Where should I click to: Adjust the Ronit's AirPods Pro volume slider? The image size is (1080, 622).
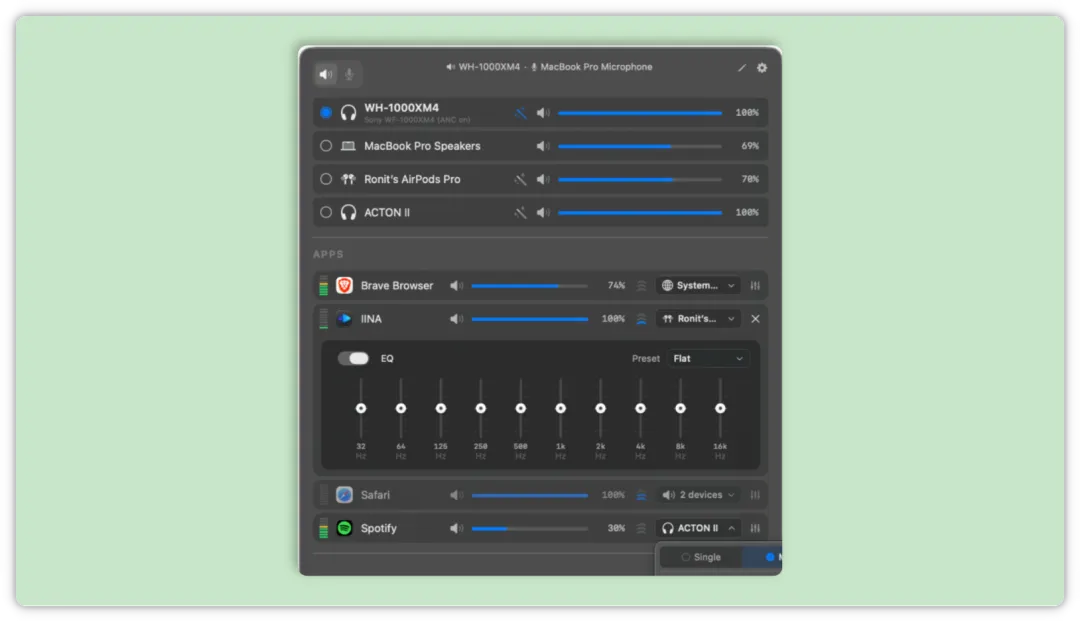click(x=640, y=179)
